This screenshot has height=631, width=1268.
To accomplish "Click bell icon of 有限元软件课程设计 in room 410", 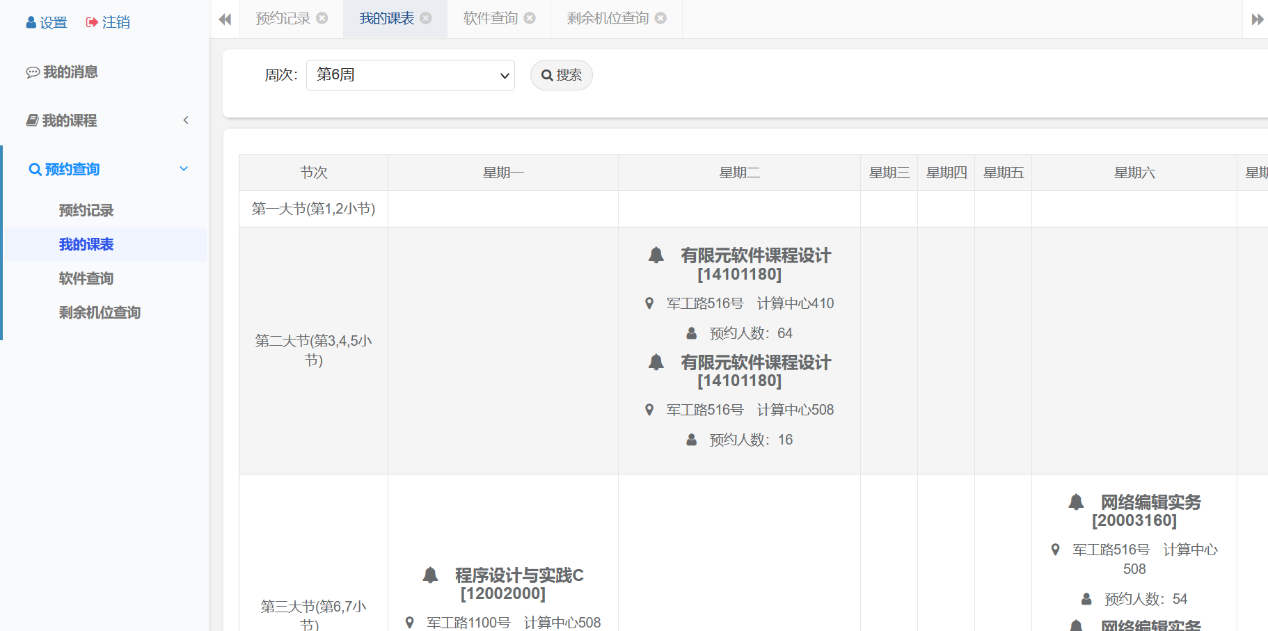I will pos(656,255).
